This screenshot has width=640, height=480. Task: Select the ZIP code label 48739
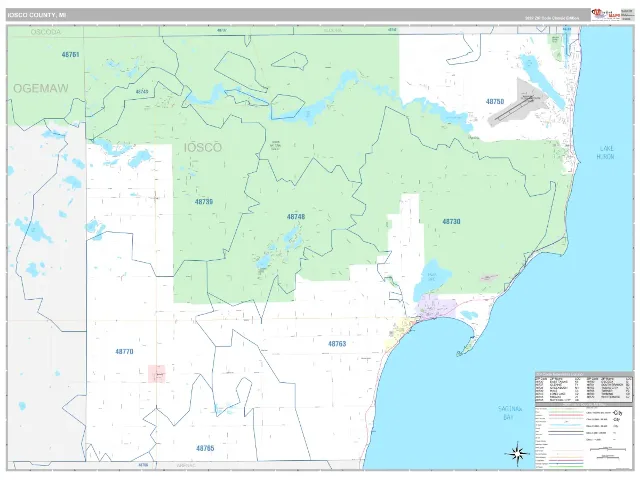[204, 202]
